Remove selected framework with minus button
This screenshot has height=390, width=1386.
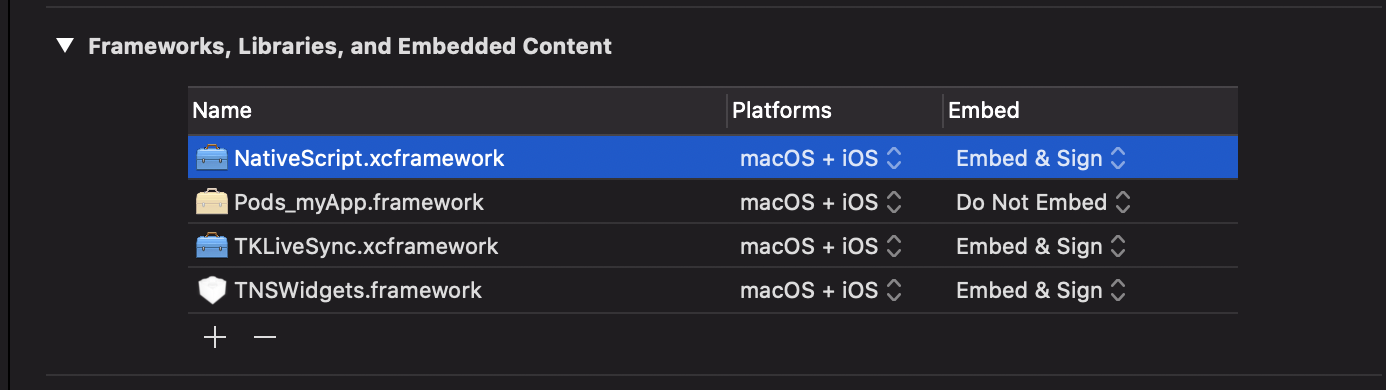tap(264, 337)
